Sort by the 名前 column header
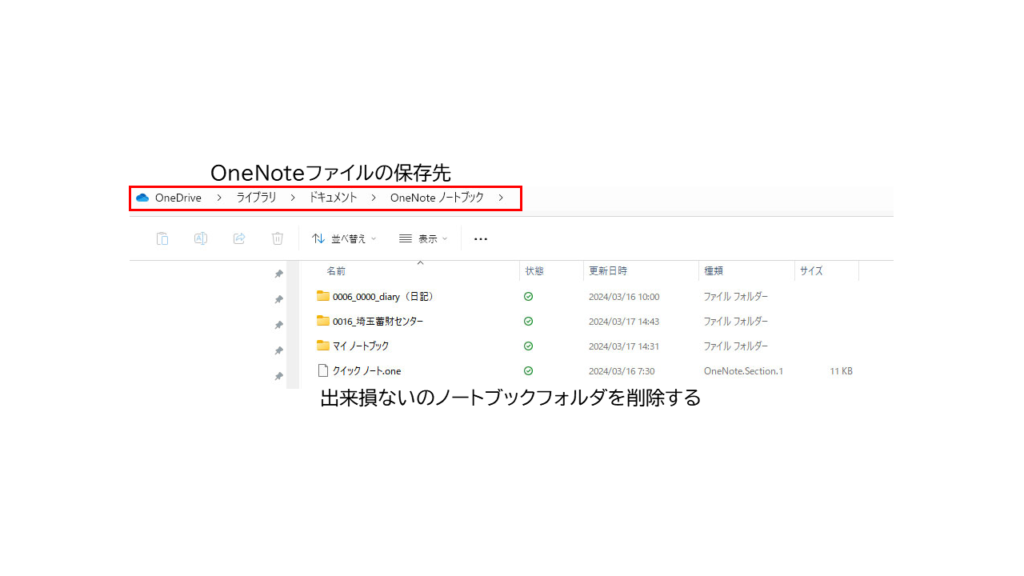This screenshot has height=576, width=1024. [x=336, y=271]
